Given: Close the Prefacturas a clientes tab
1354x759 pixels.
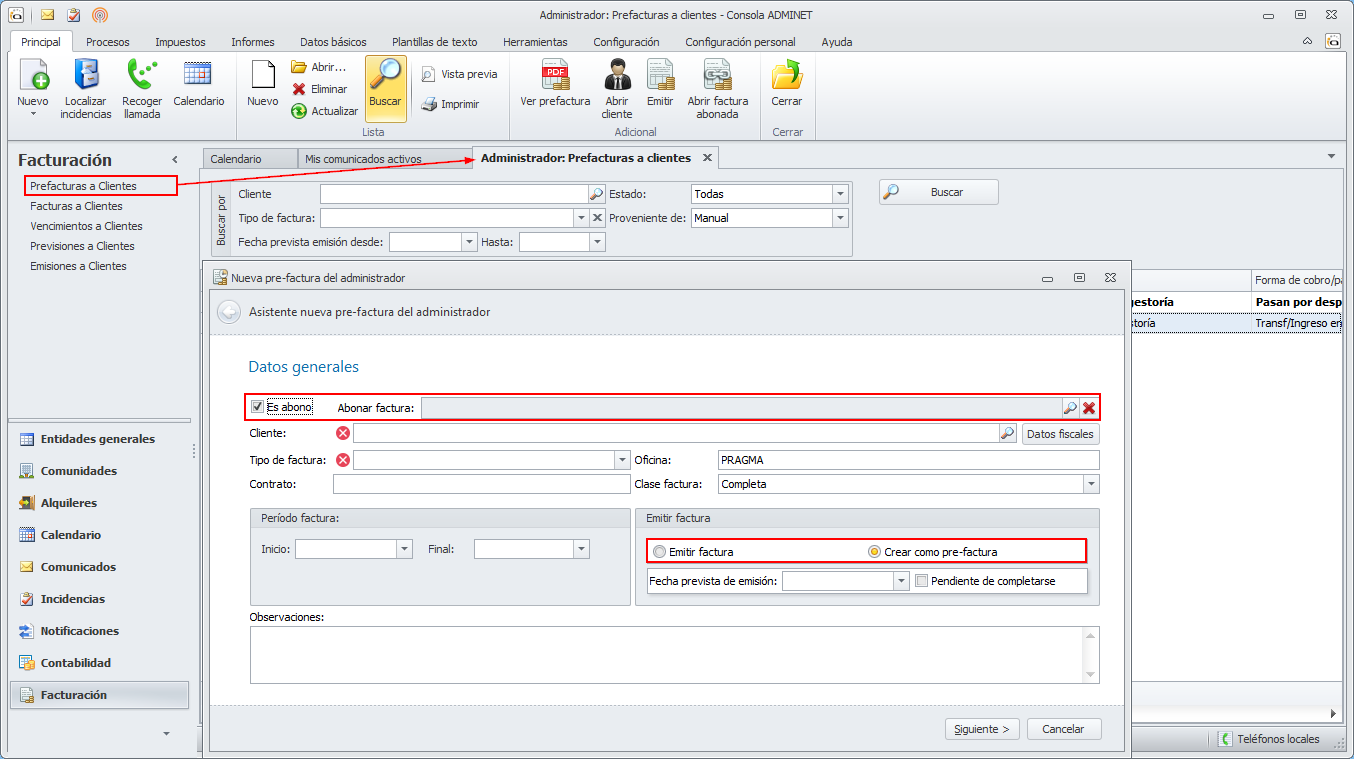Looking at the screenshot, I should pyautogui.click(x=707, y=158).
